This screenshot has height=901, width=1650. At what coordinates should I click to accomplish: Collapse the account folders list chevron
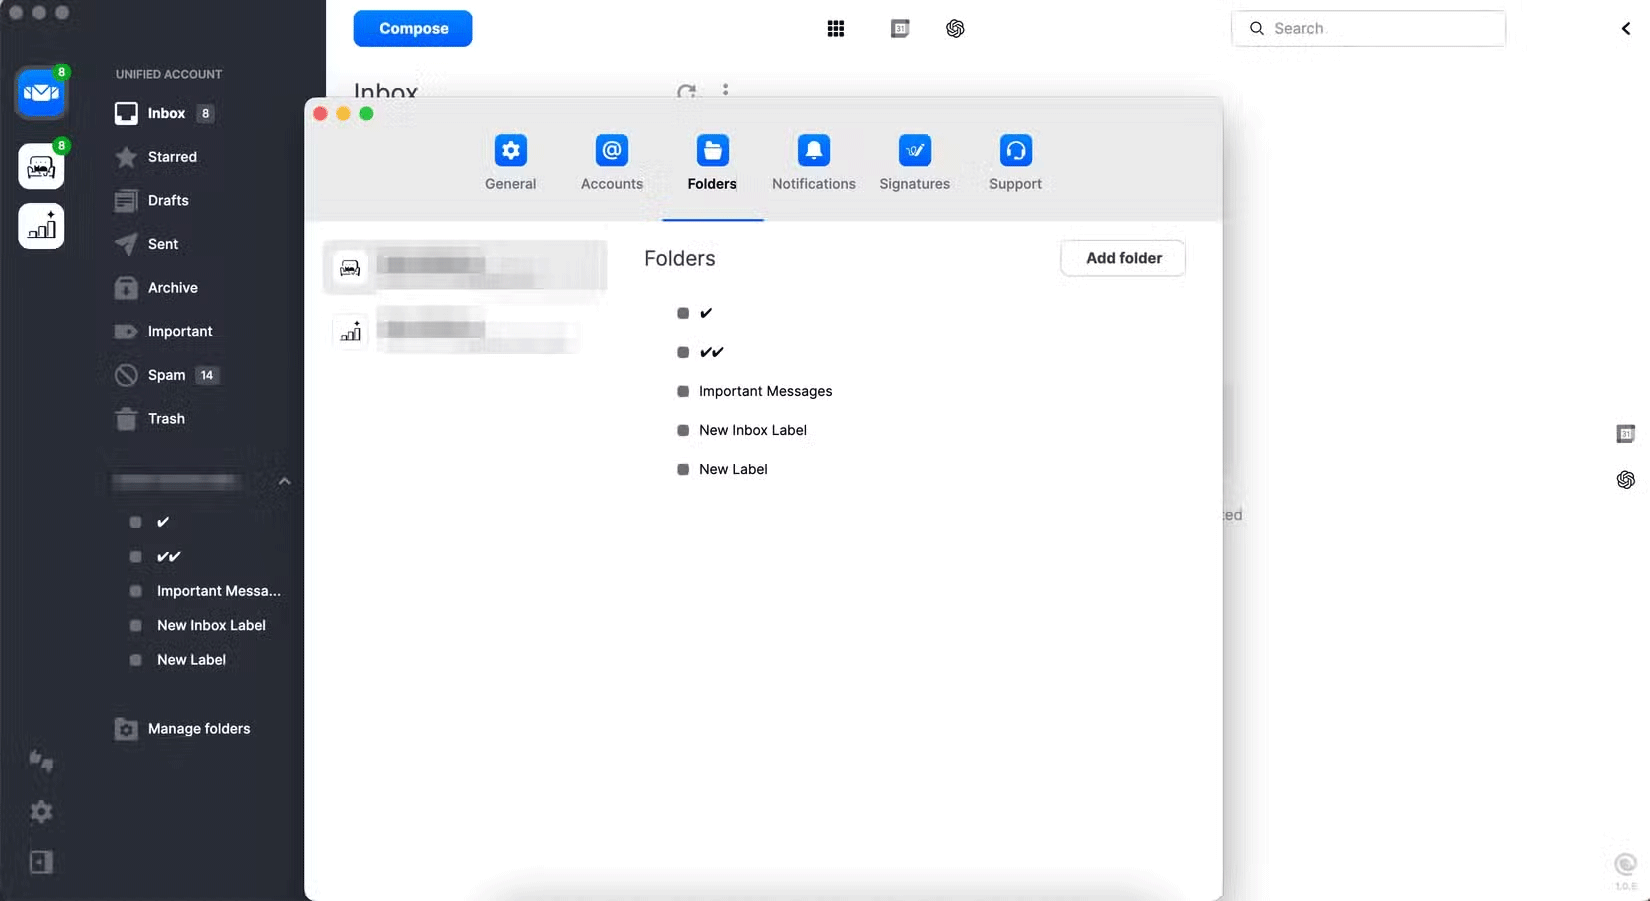click(x=284, y=481)
